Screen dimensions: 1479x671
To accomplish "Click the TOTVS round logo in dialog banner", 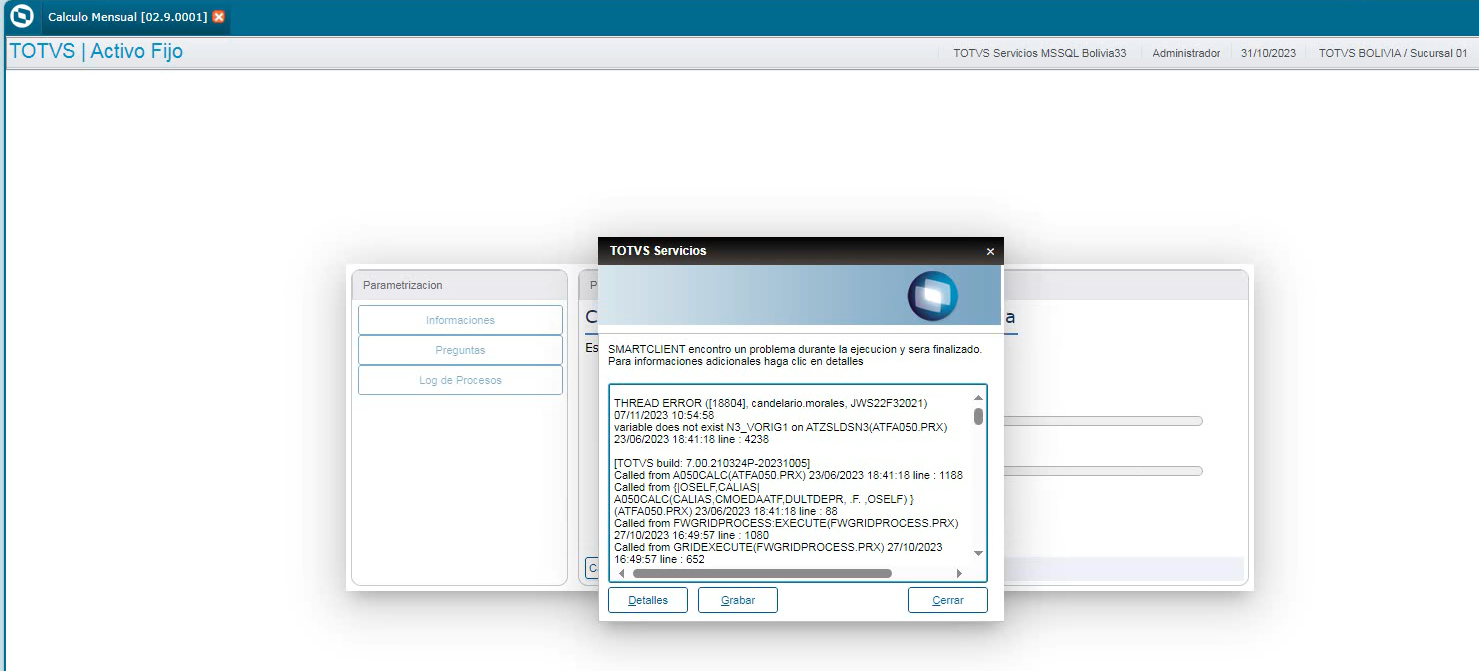I will point(932,296).
